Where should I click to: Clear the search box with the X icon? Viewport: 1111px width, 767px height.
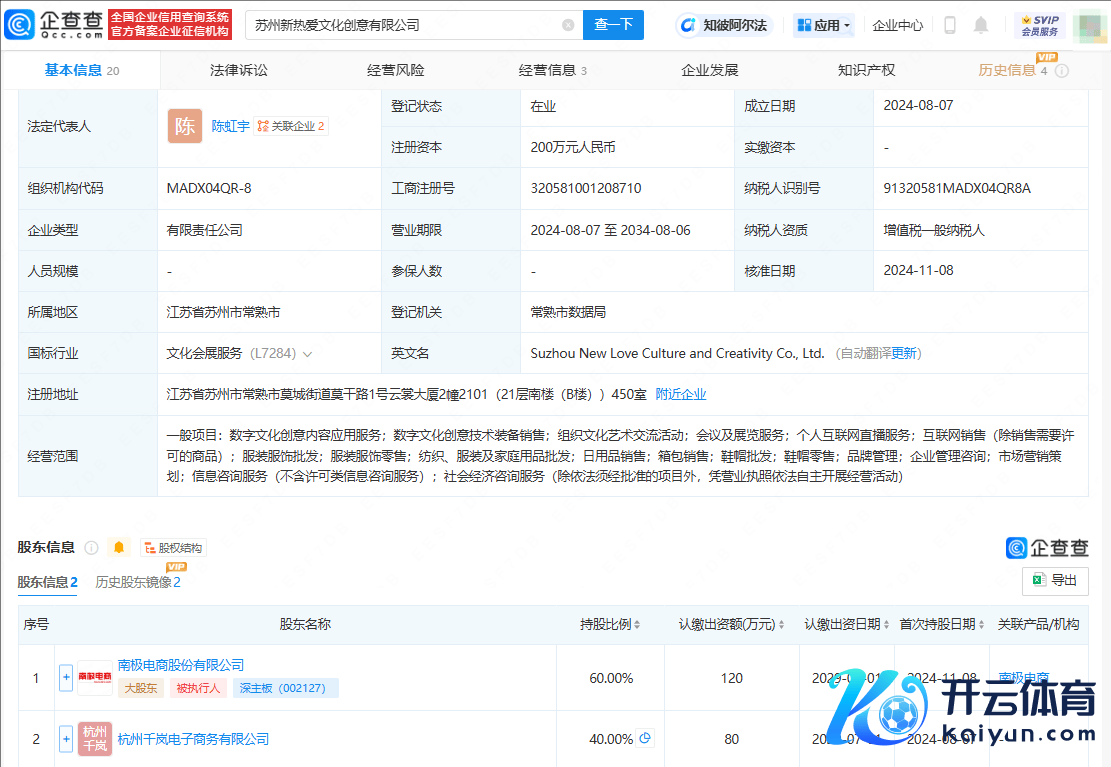[568, 25]
